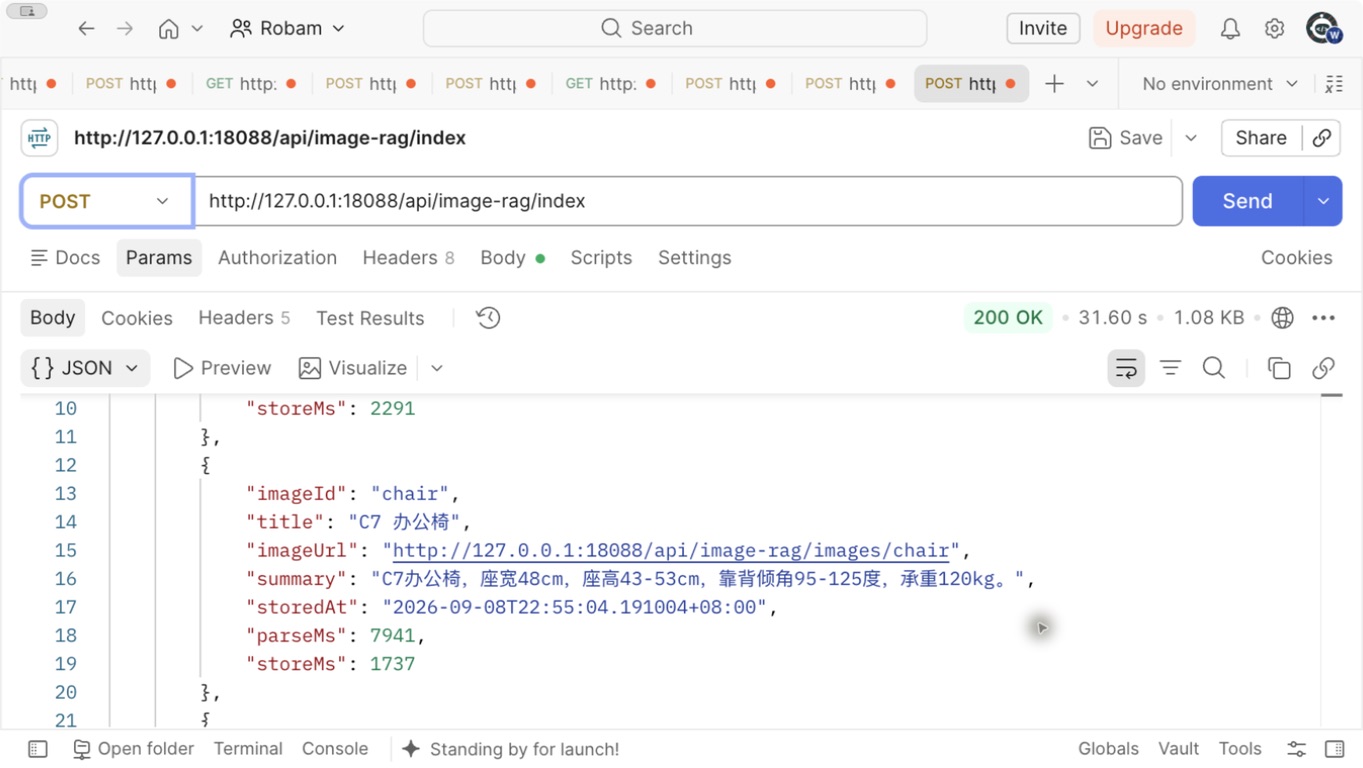Open the No environment dropdown

pos(1220,84)
